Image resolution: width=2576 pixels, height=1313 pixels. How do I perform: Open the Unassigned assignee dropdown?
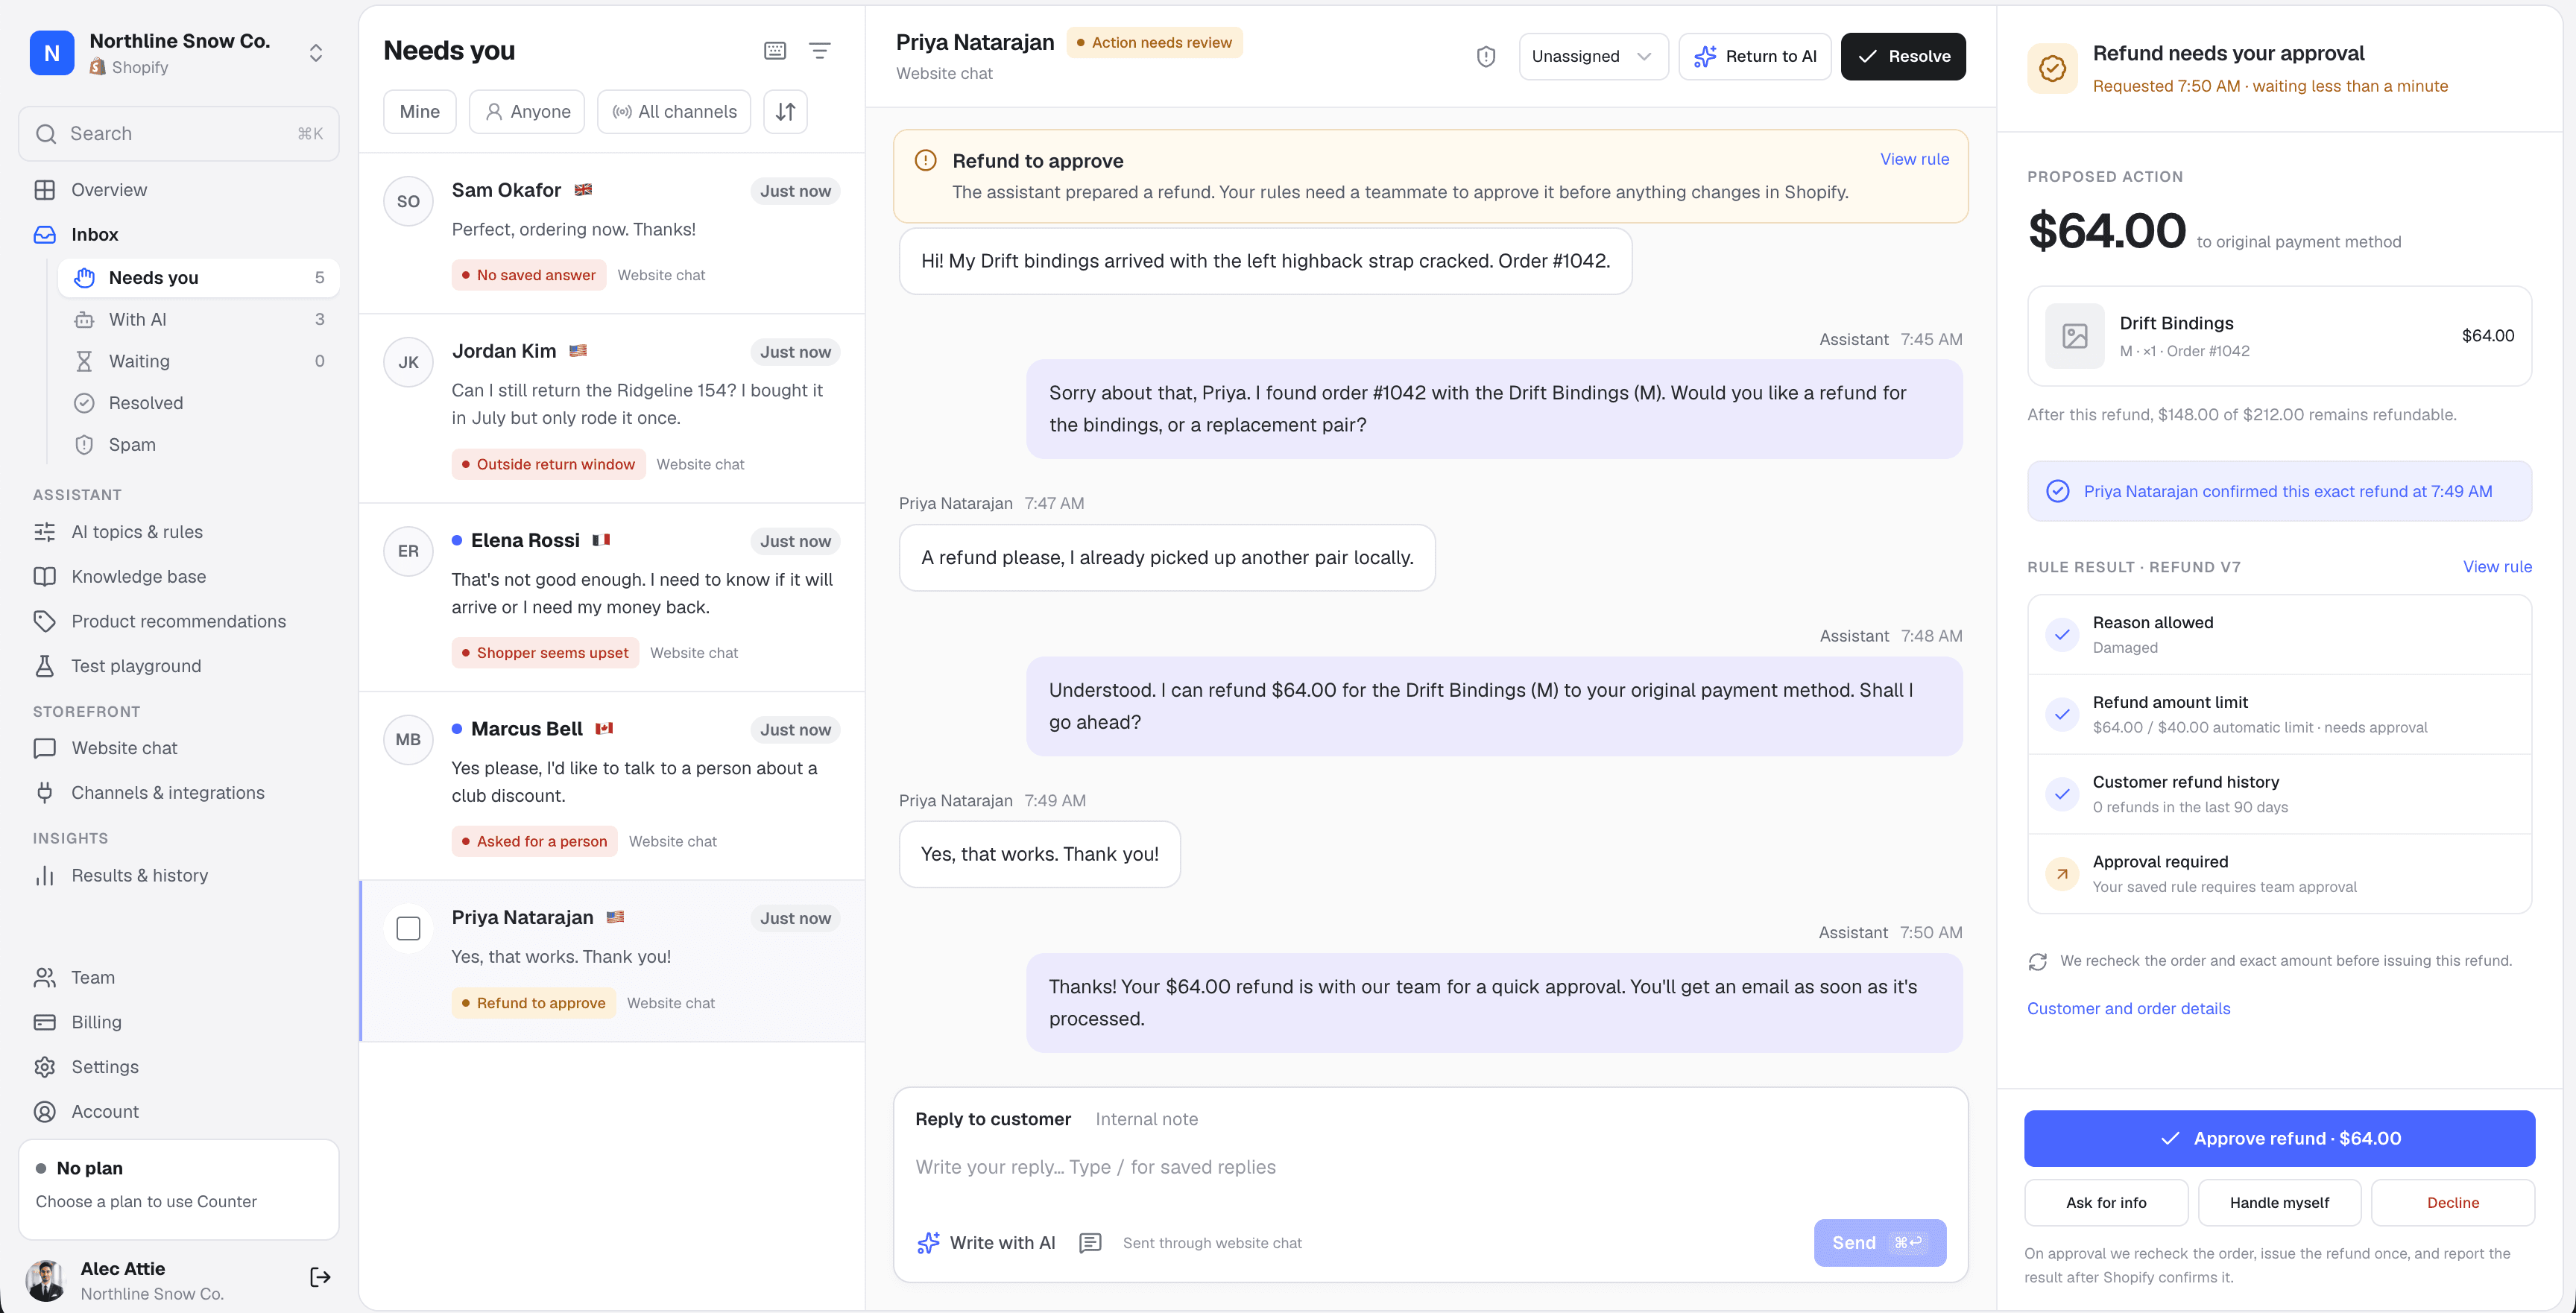click(1593, 56)
